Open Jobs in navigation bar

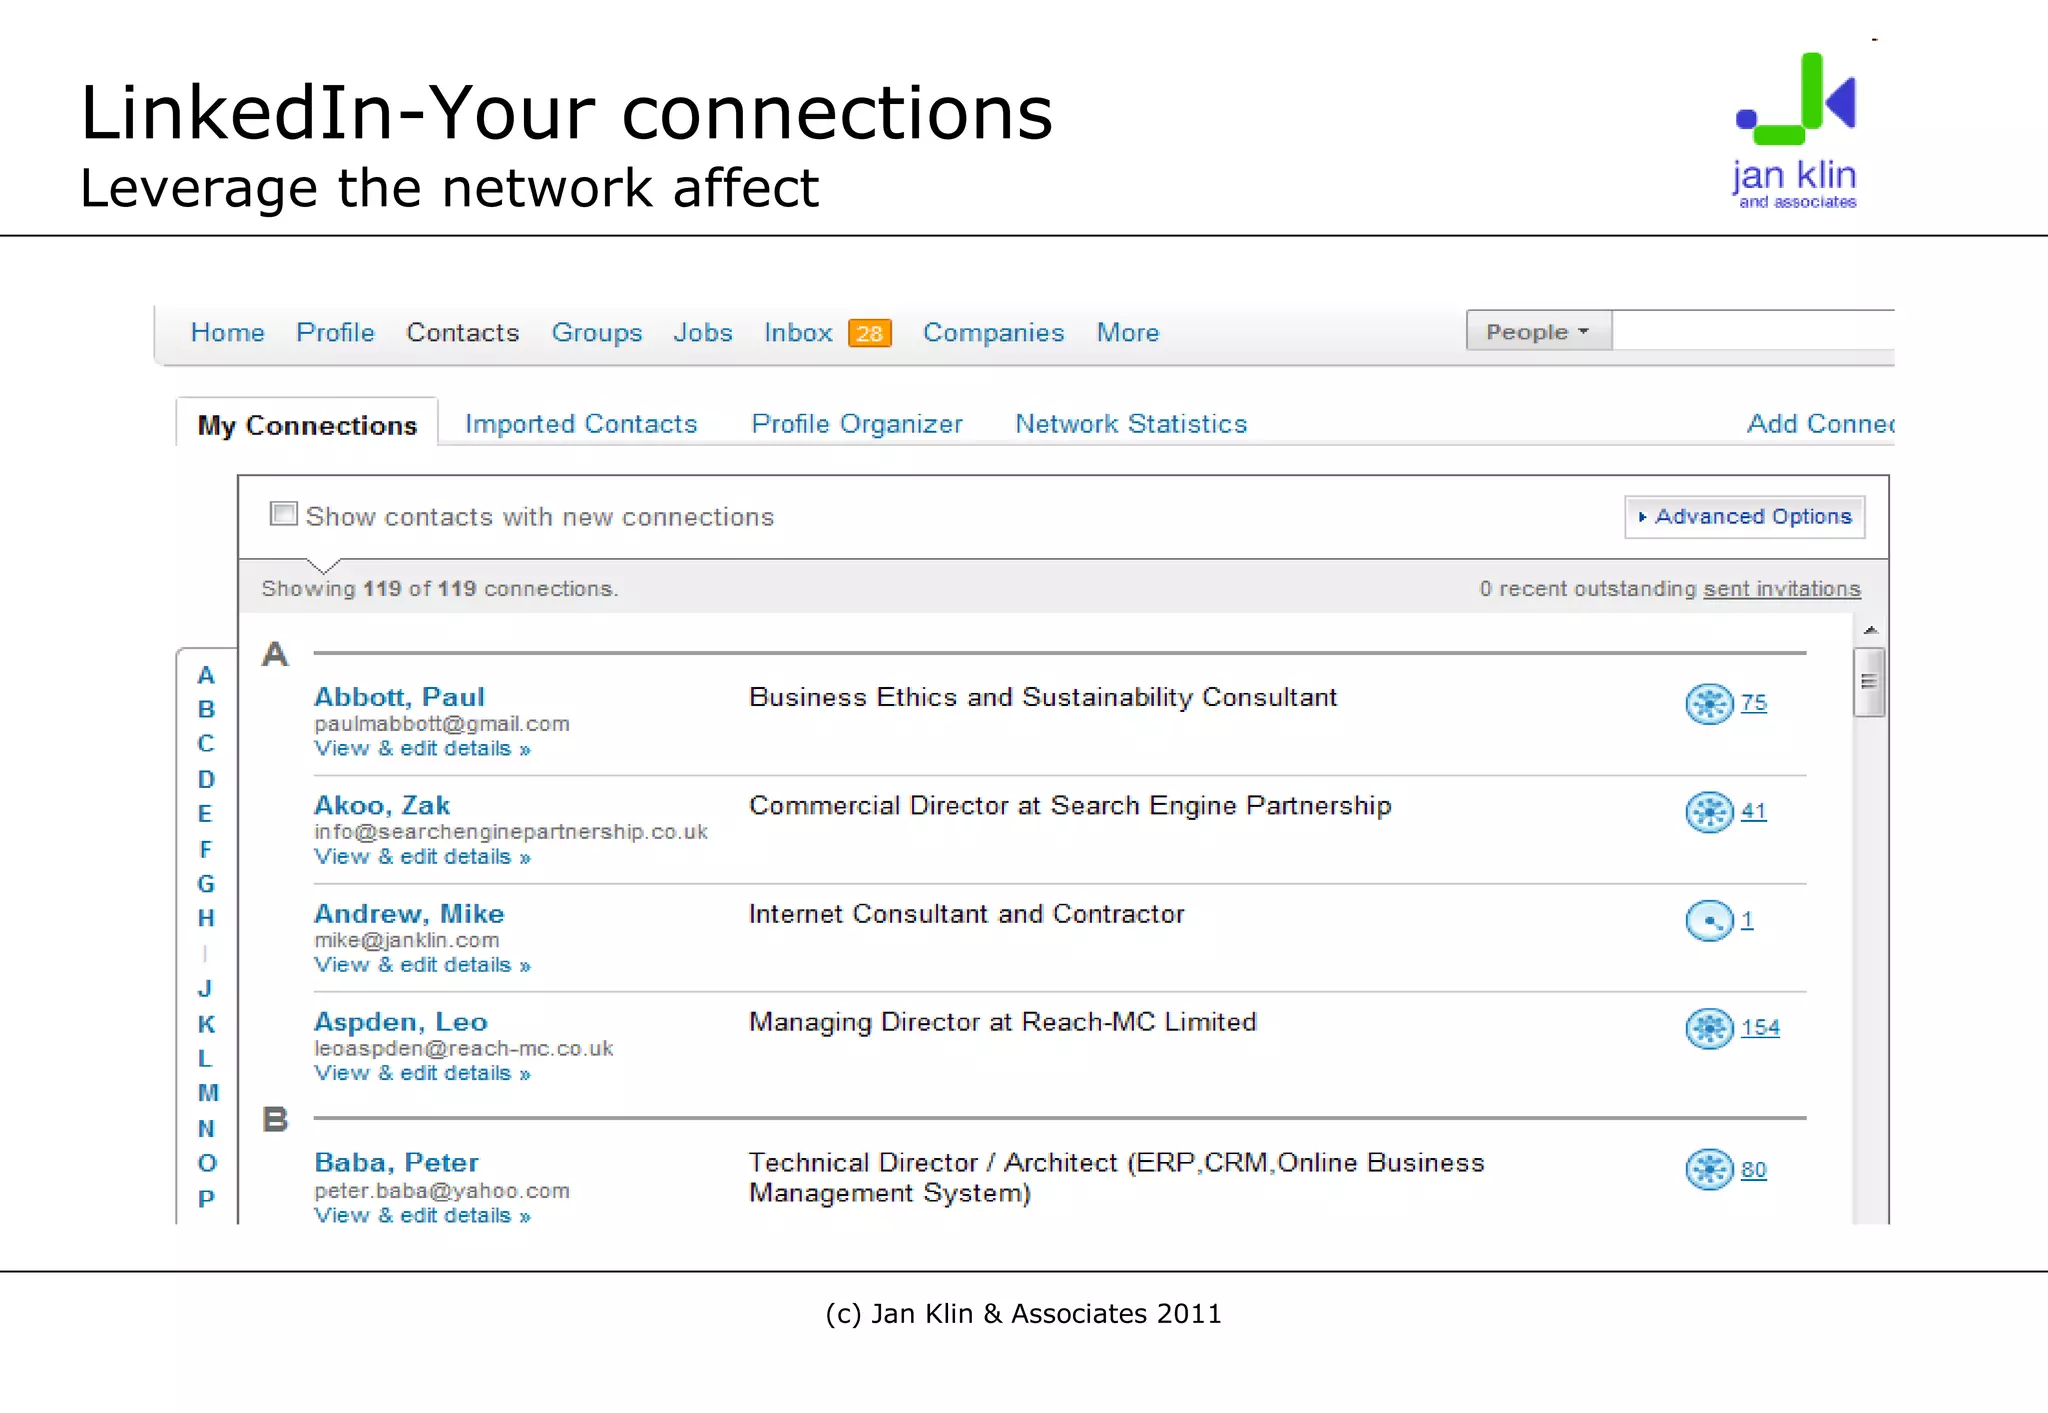(702, 332)
